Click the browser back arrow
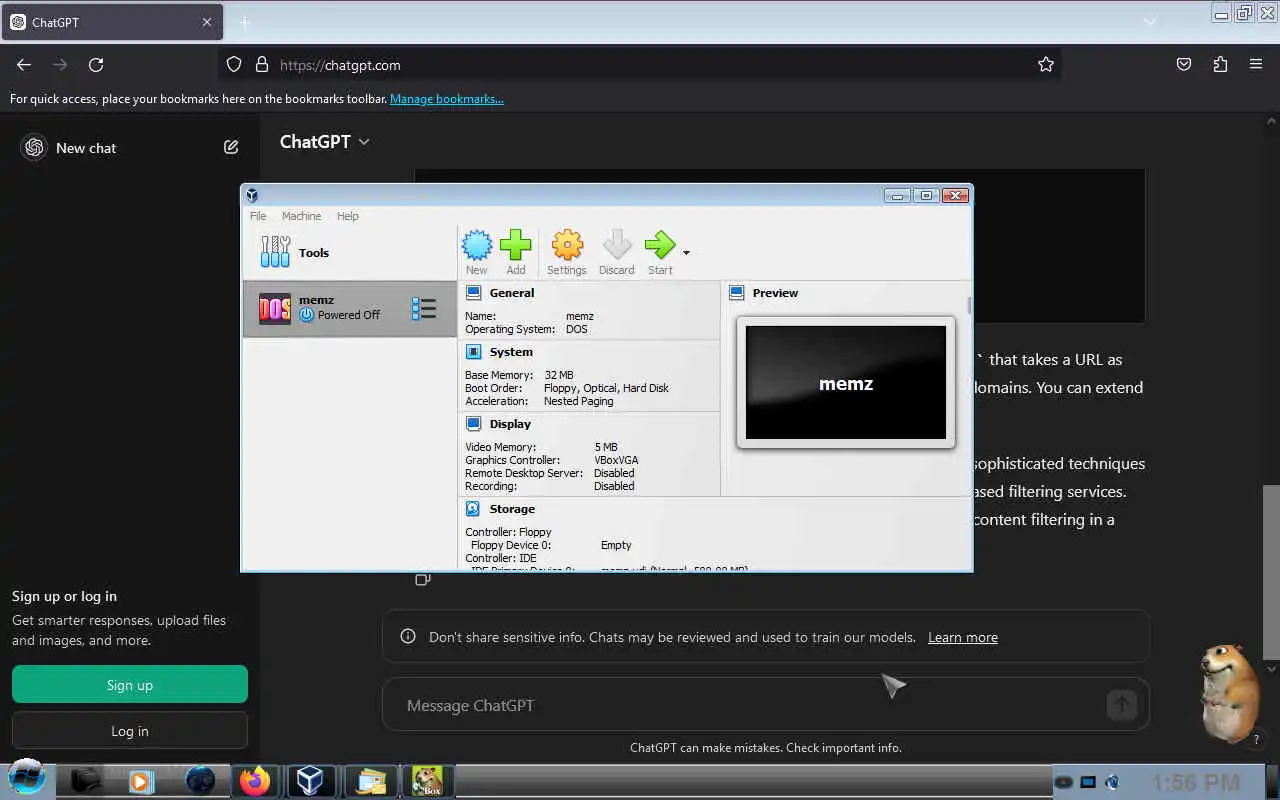The width and height of the screenshot is (1280, 800). click(x=24, y=65)
